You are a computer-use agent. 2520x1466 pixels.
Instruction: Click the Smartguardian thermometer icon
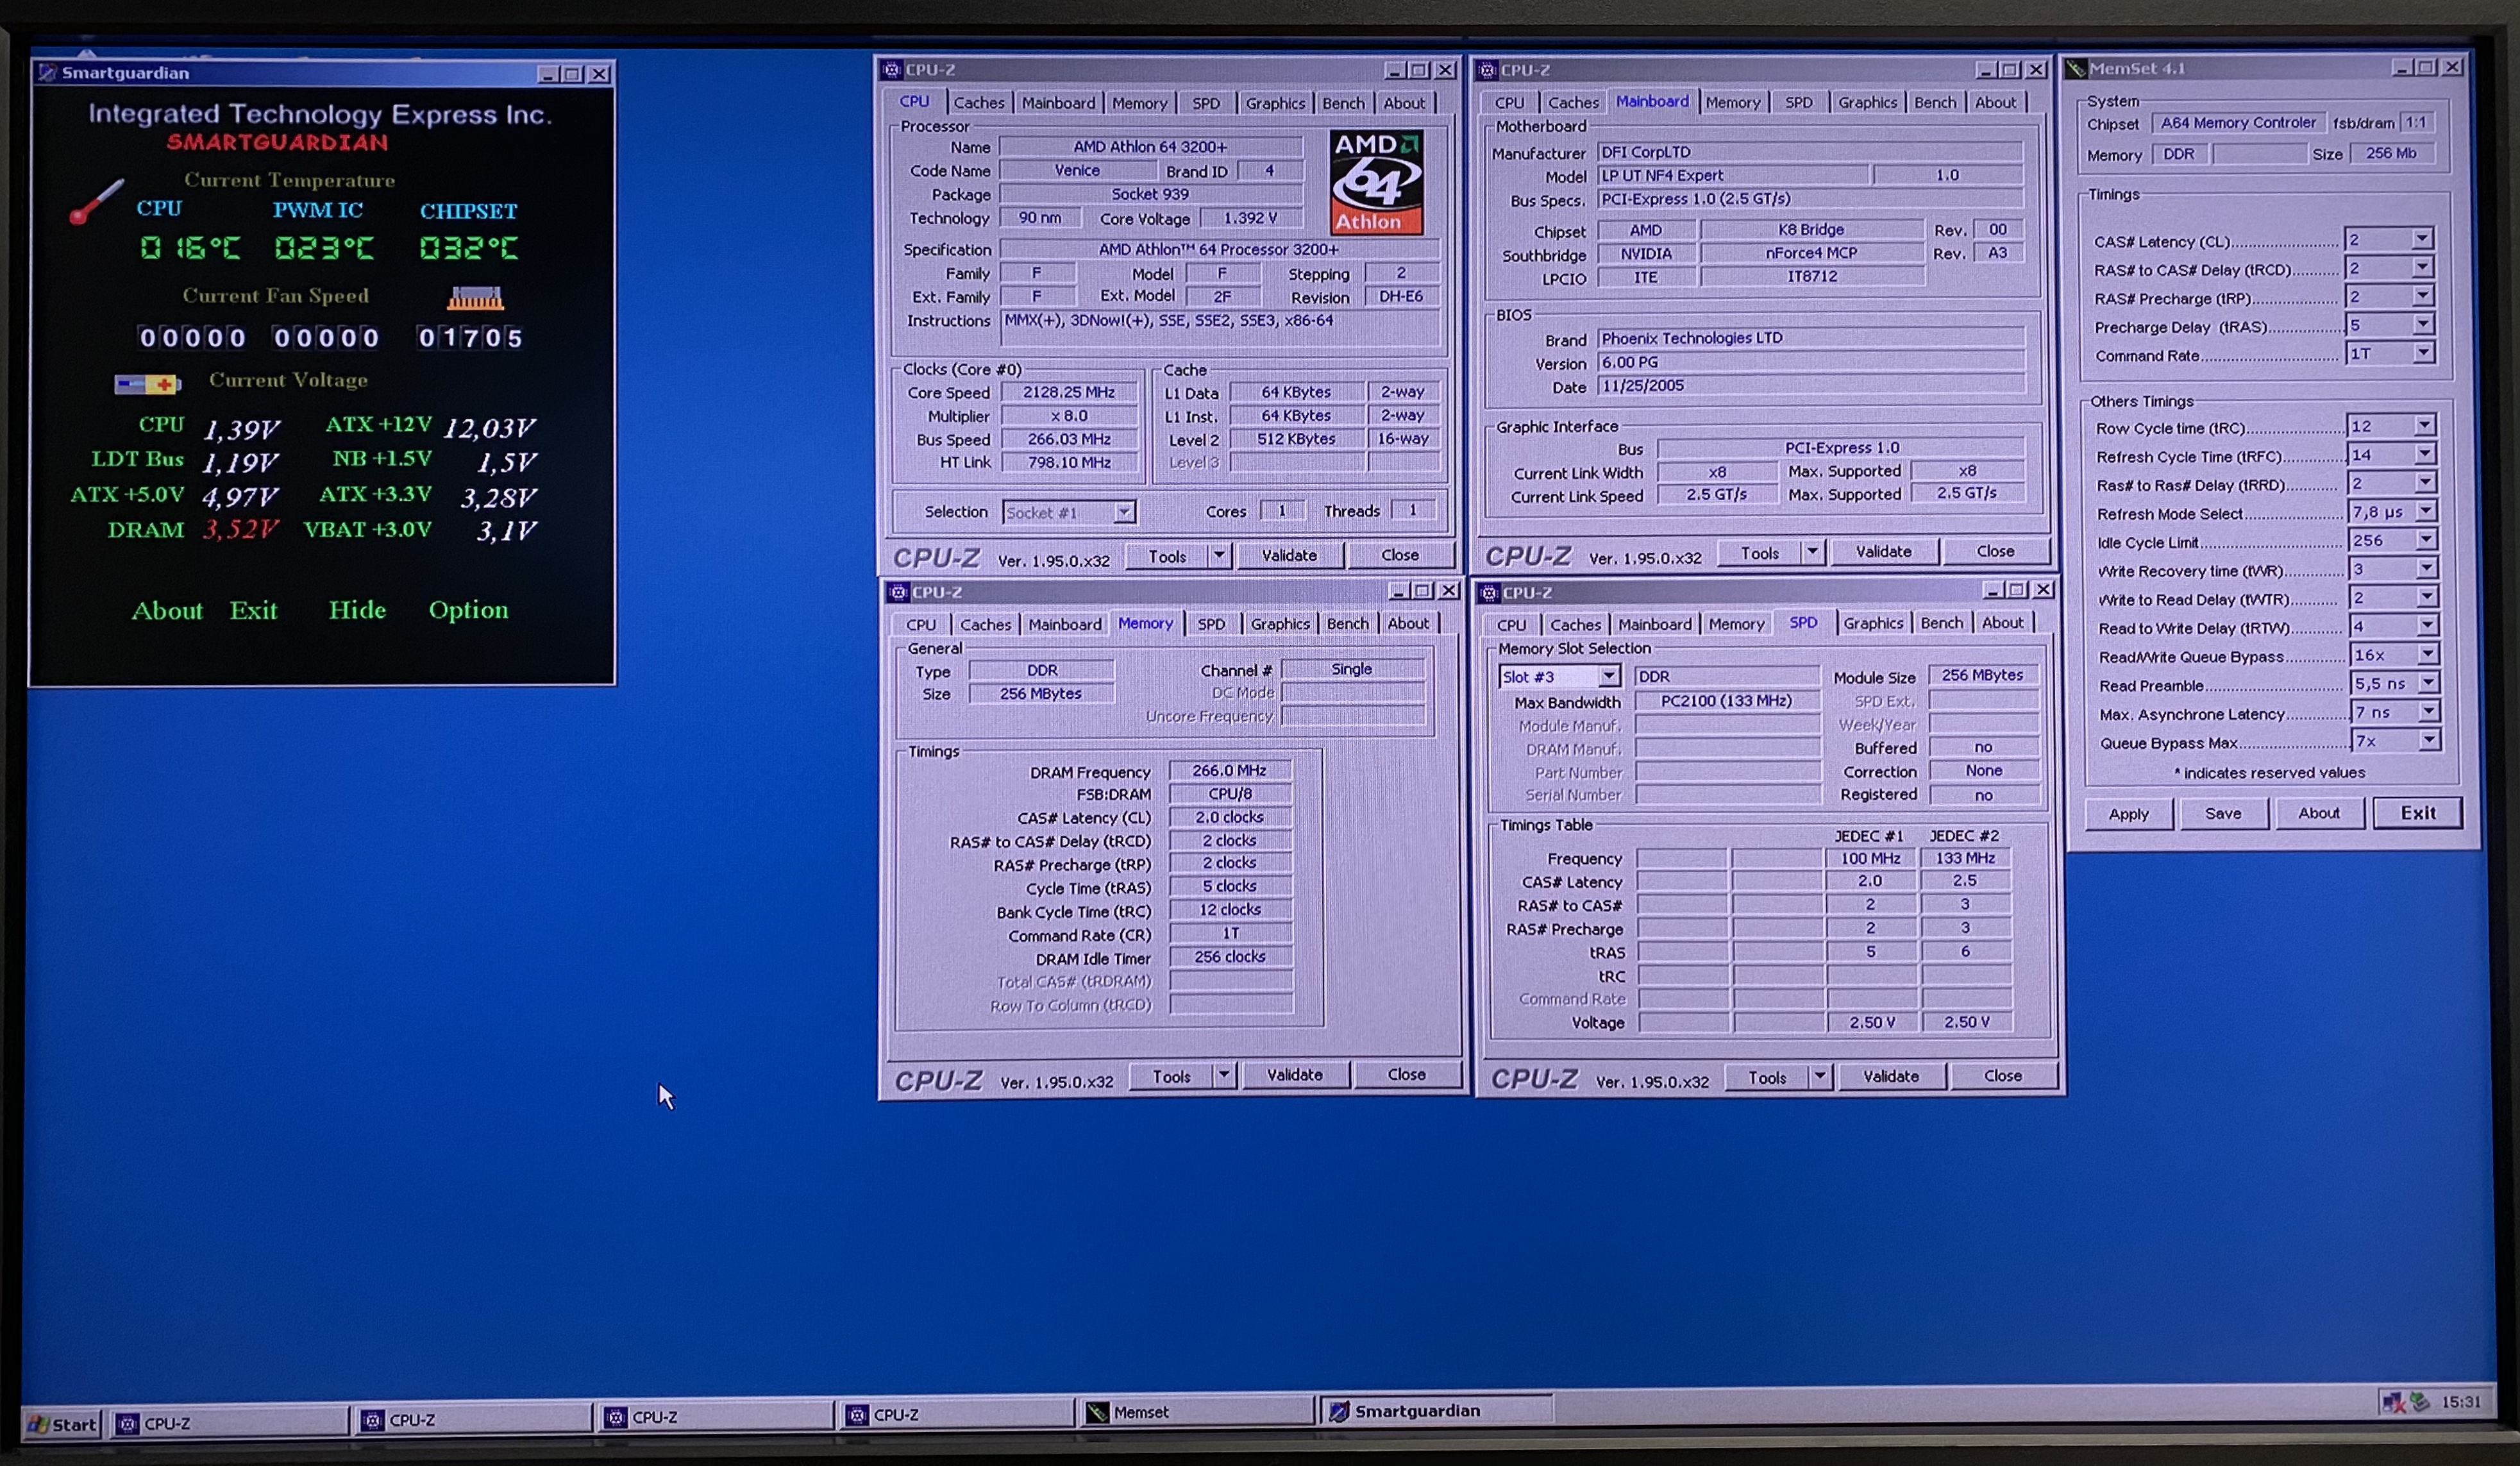pyautogui.click(x=97, y=202)
